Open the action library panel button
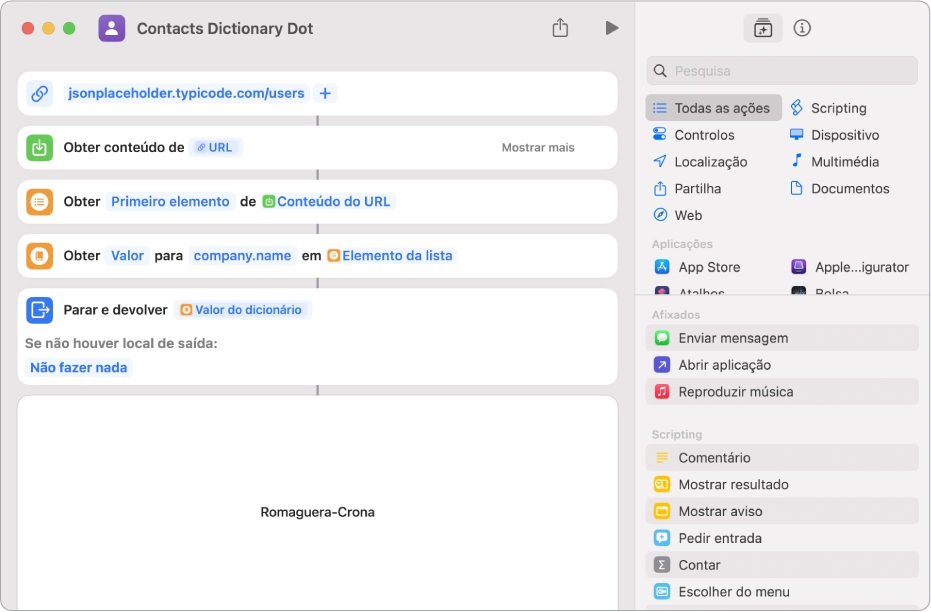The height and width of the screenshot is (612, 931). 762,28
